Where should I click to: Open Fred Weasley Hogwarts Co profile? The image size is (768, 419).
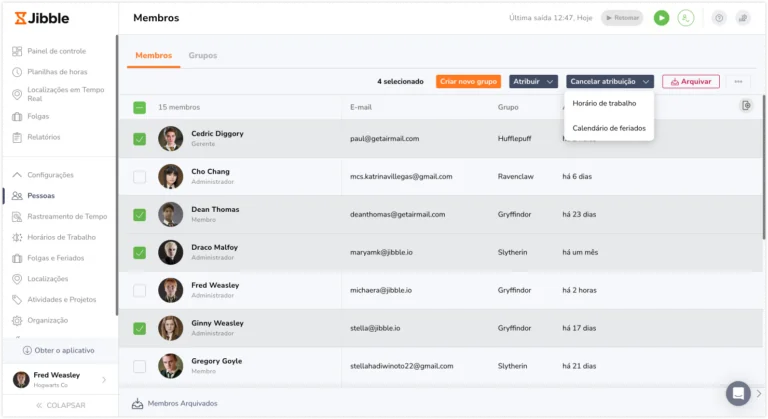click(x=59, y=380)
